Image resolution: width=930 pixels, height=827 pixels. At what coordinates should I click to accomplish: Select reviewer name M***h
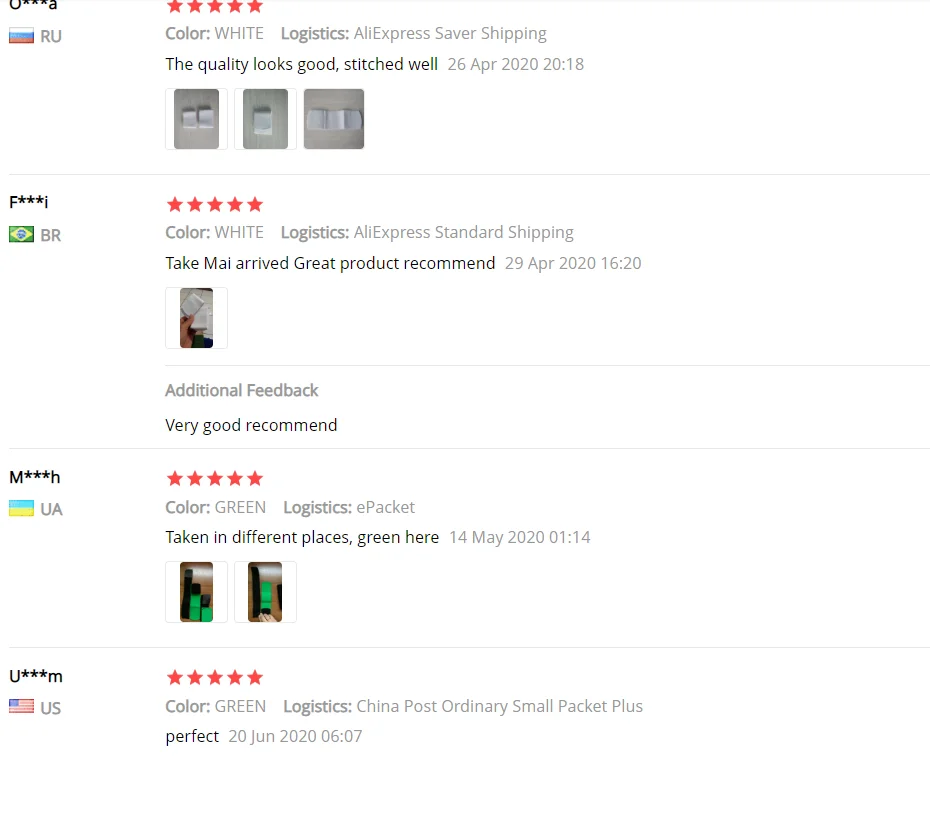pos(34,477)
